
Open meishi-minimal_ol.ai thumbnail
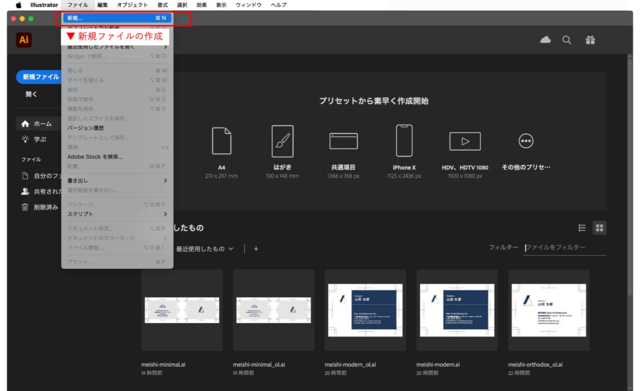pyautogui.click(x=273, y=310)
